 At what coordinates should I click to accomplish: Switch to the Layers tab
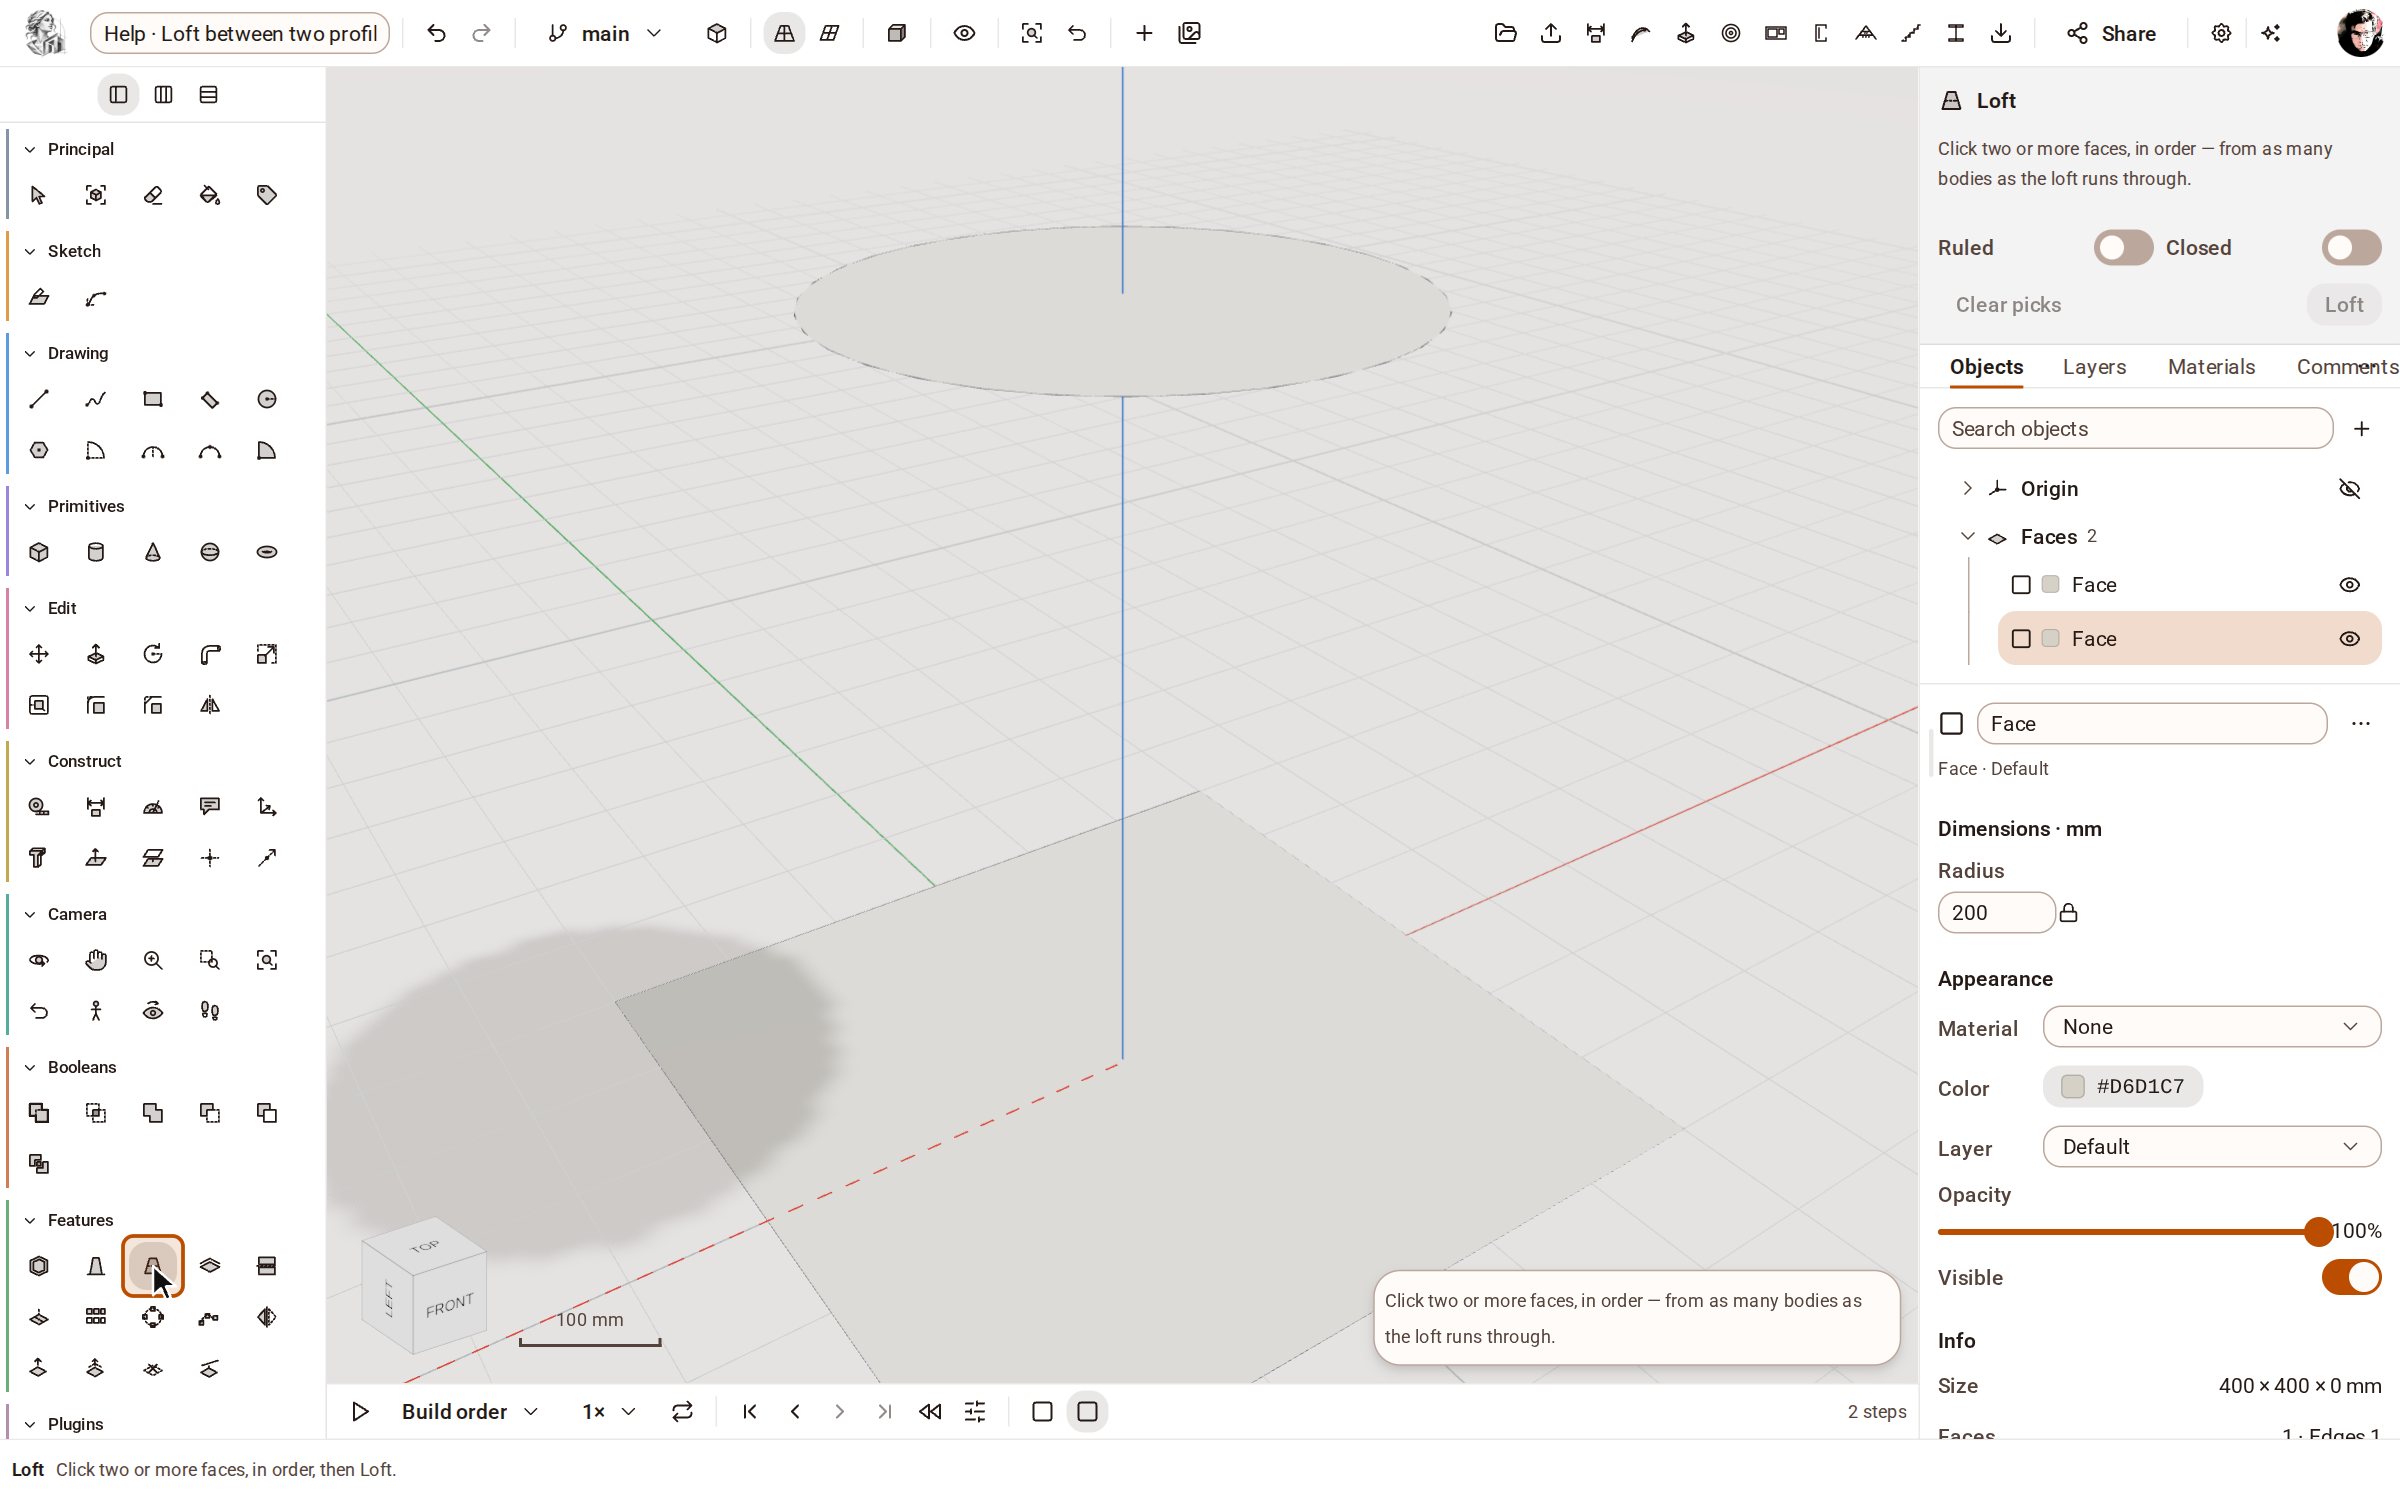click(x=2094, y=367)
